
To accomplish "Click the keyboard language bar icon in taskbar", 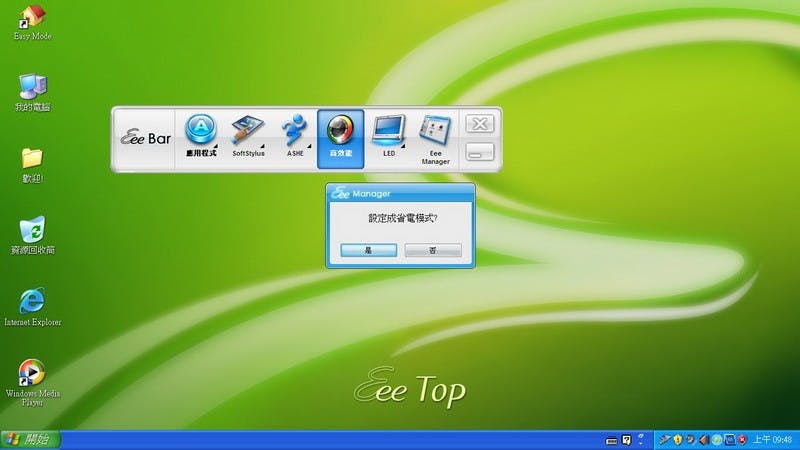I will (611, 441).
